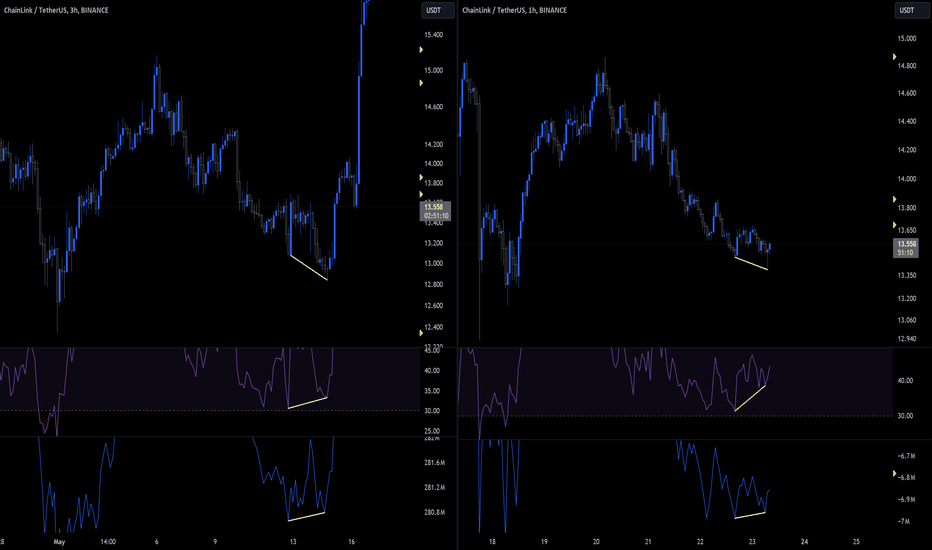Click the 45.00 RSI scale label

pos(432,351)
